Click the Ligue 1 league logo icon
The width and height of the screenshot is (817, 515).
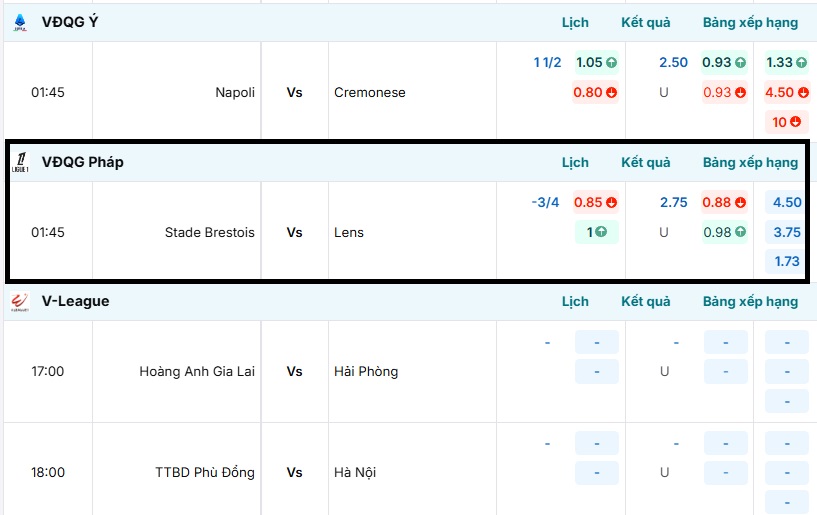tap(20, 162)
